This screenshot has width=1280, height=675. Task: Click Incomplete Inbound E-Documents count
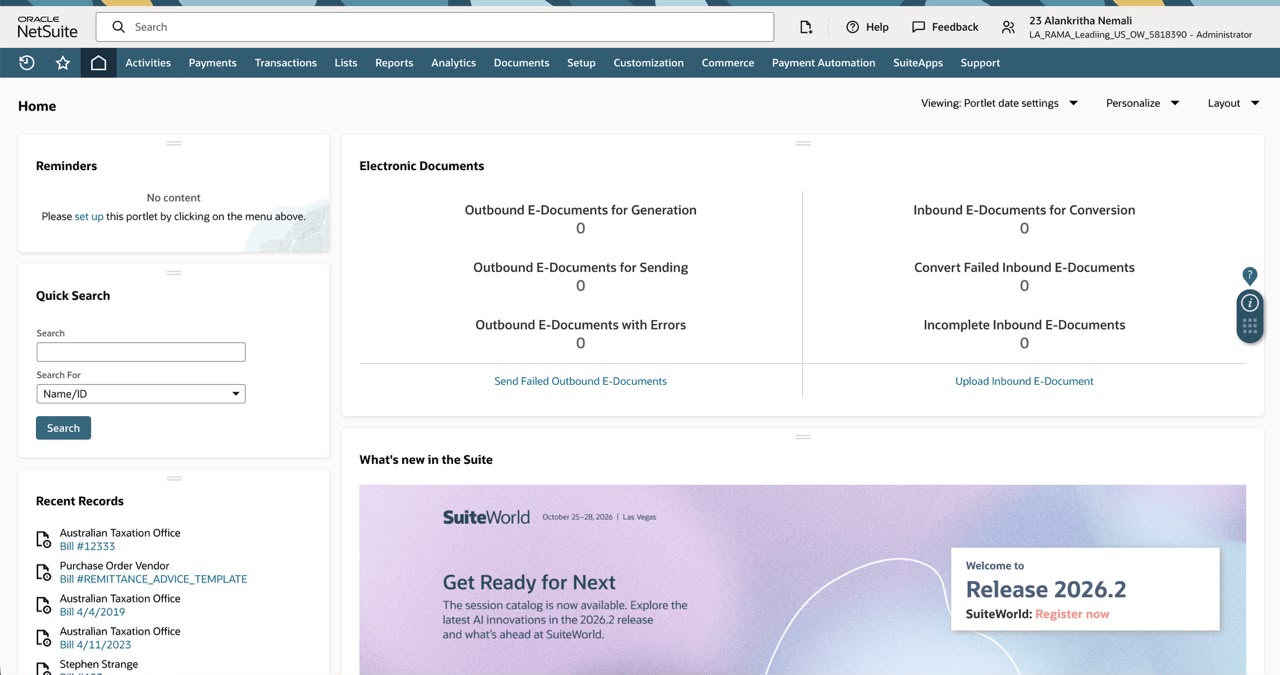coord(1024,343)
